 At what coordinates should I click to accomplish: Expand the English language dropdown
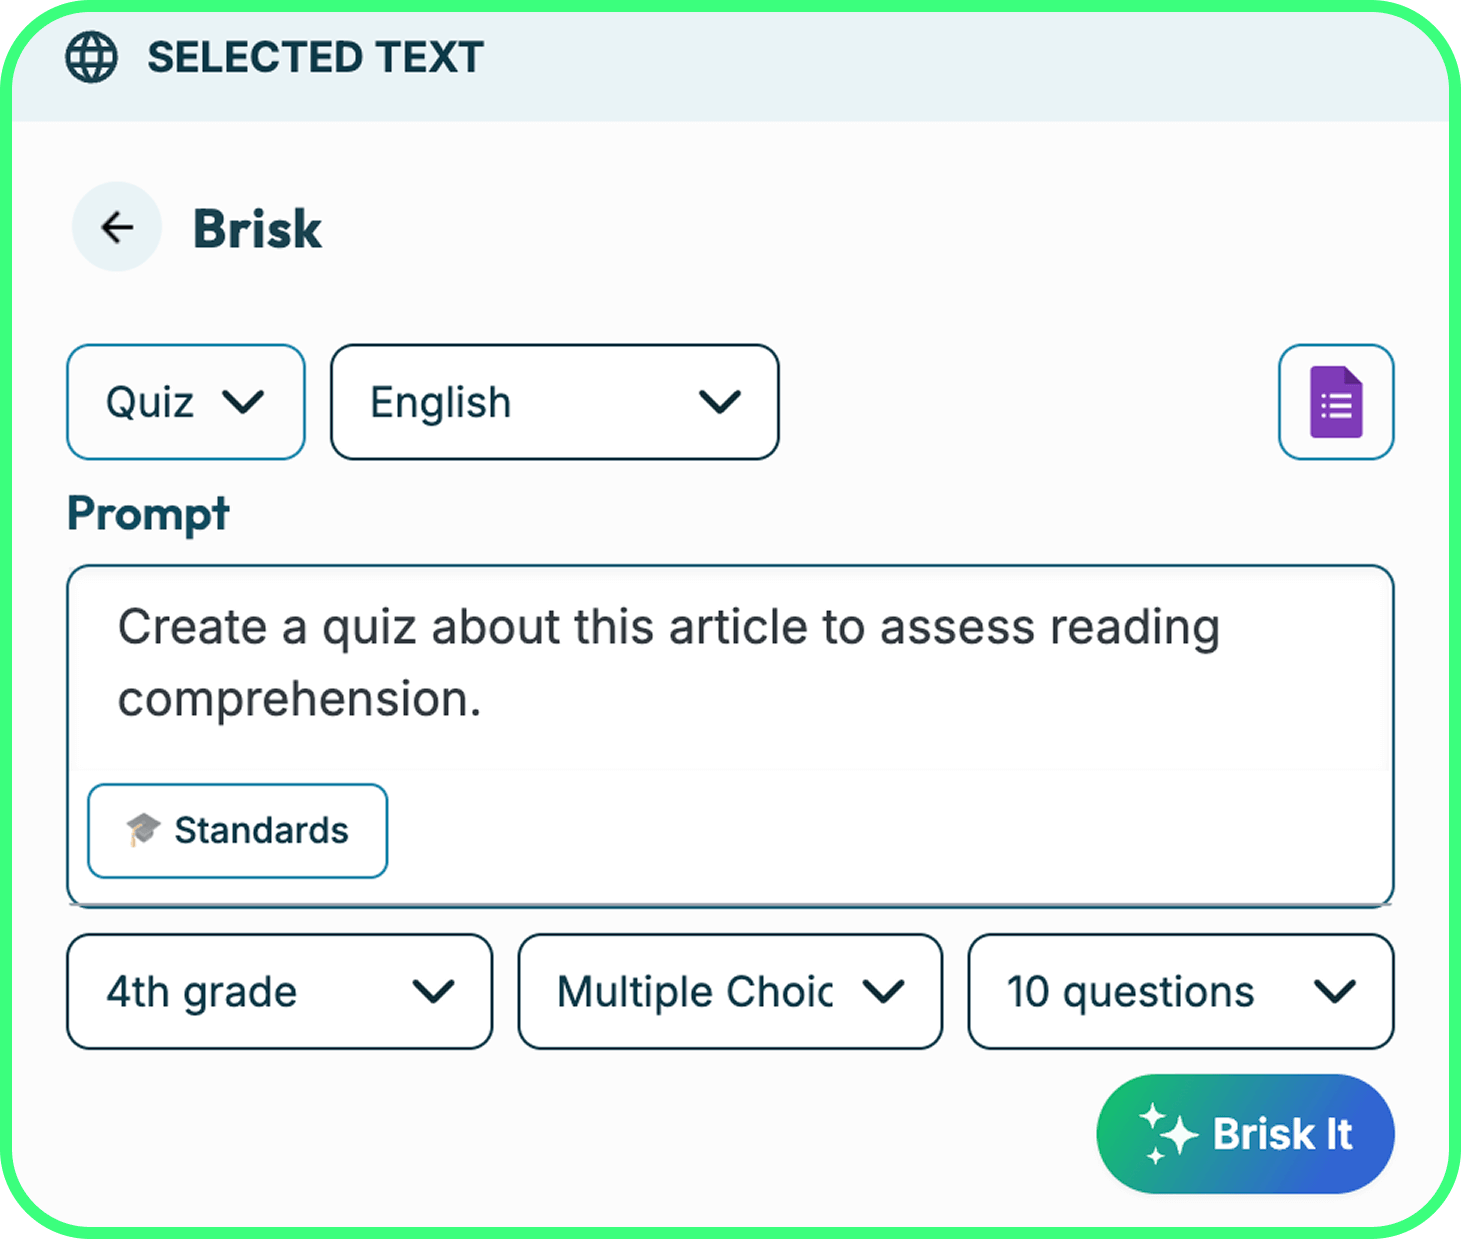point(554,402)
